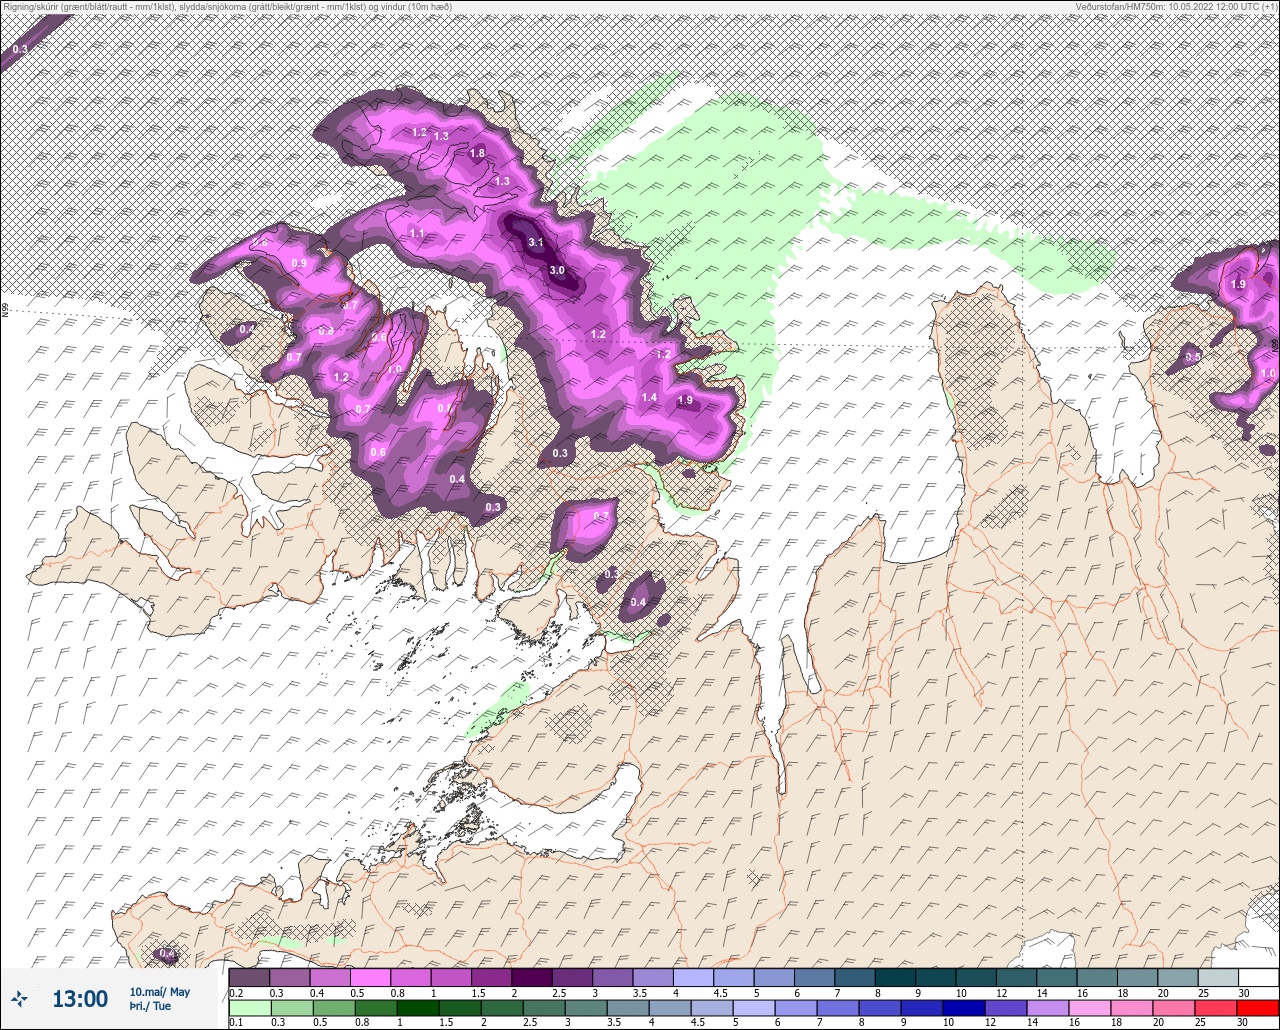Click the 3.1 precipitation value on map
Screen dimensions: 1280x1030
coord(536,243)
